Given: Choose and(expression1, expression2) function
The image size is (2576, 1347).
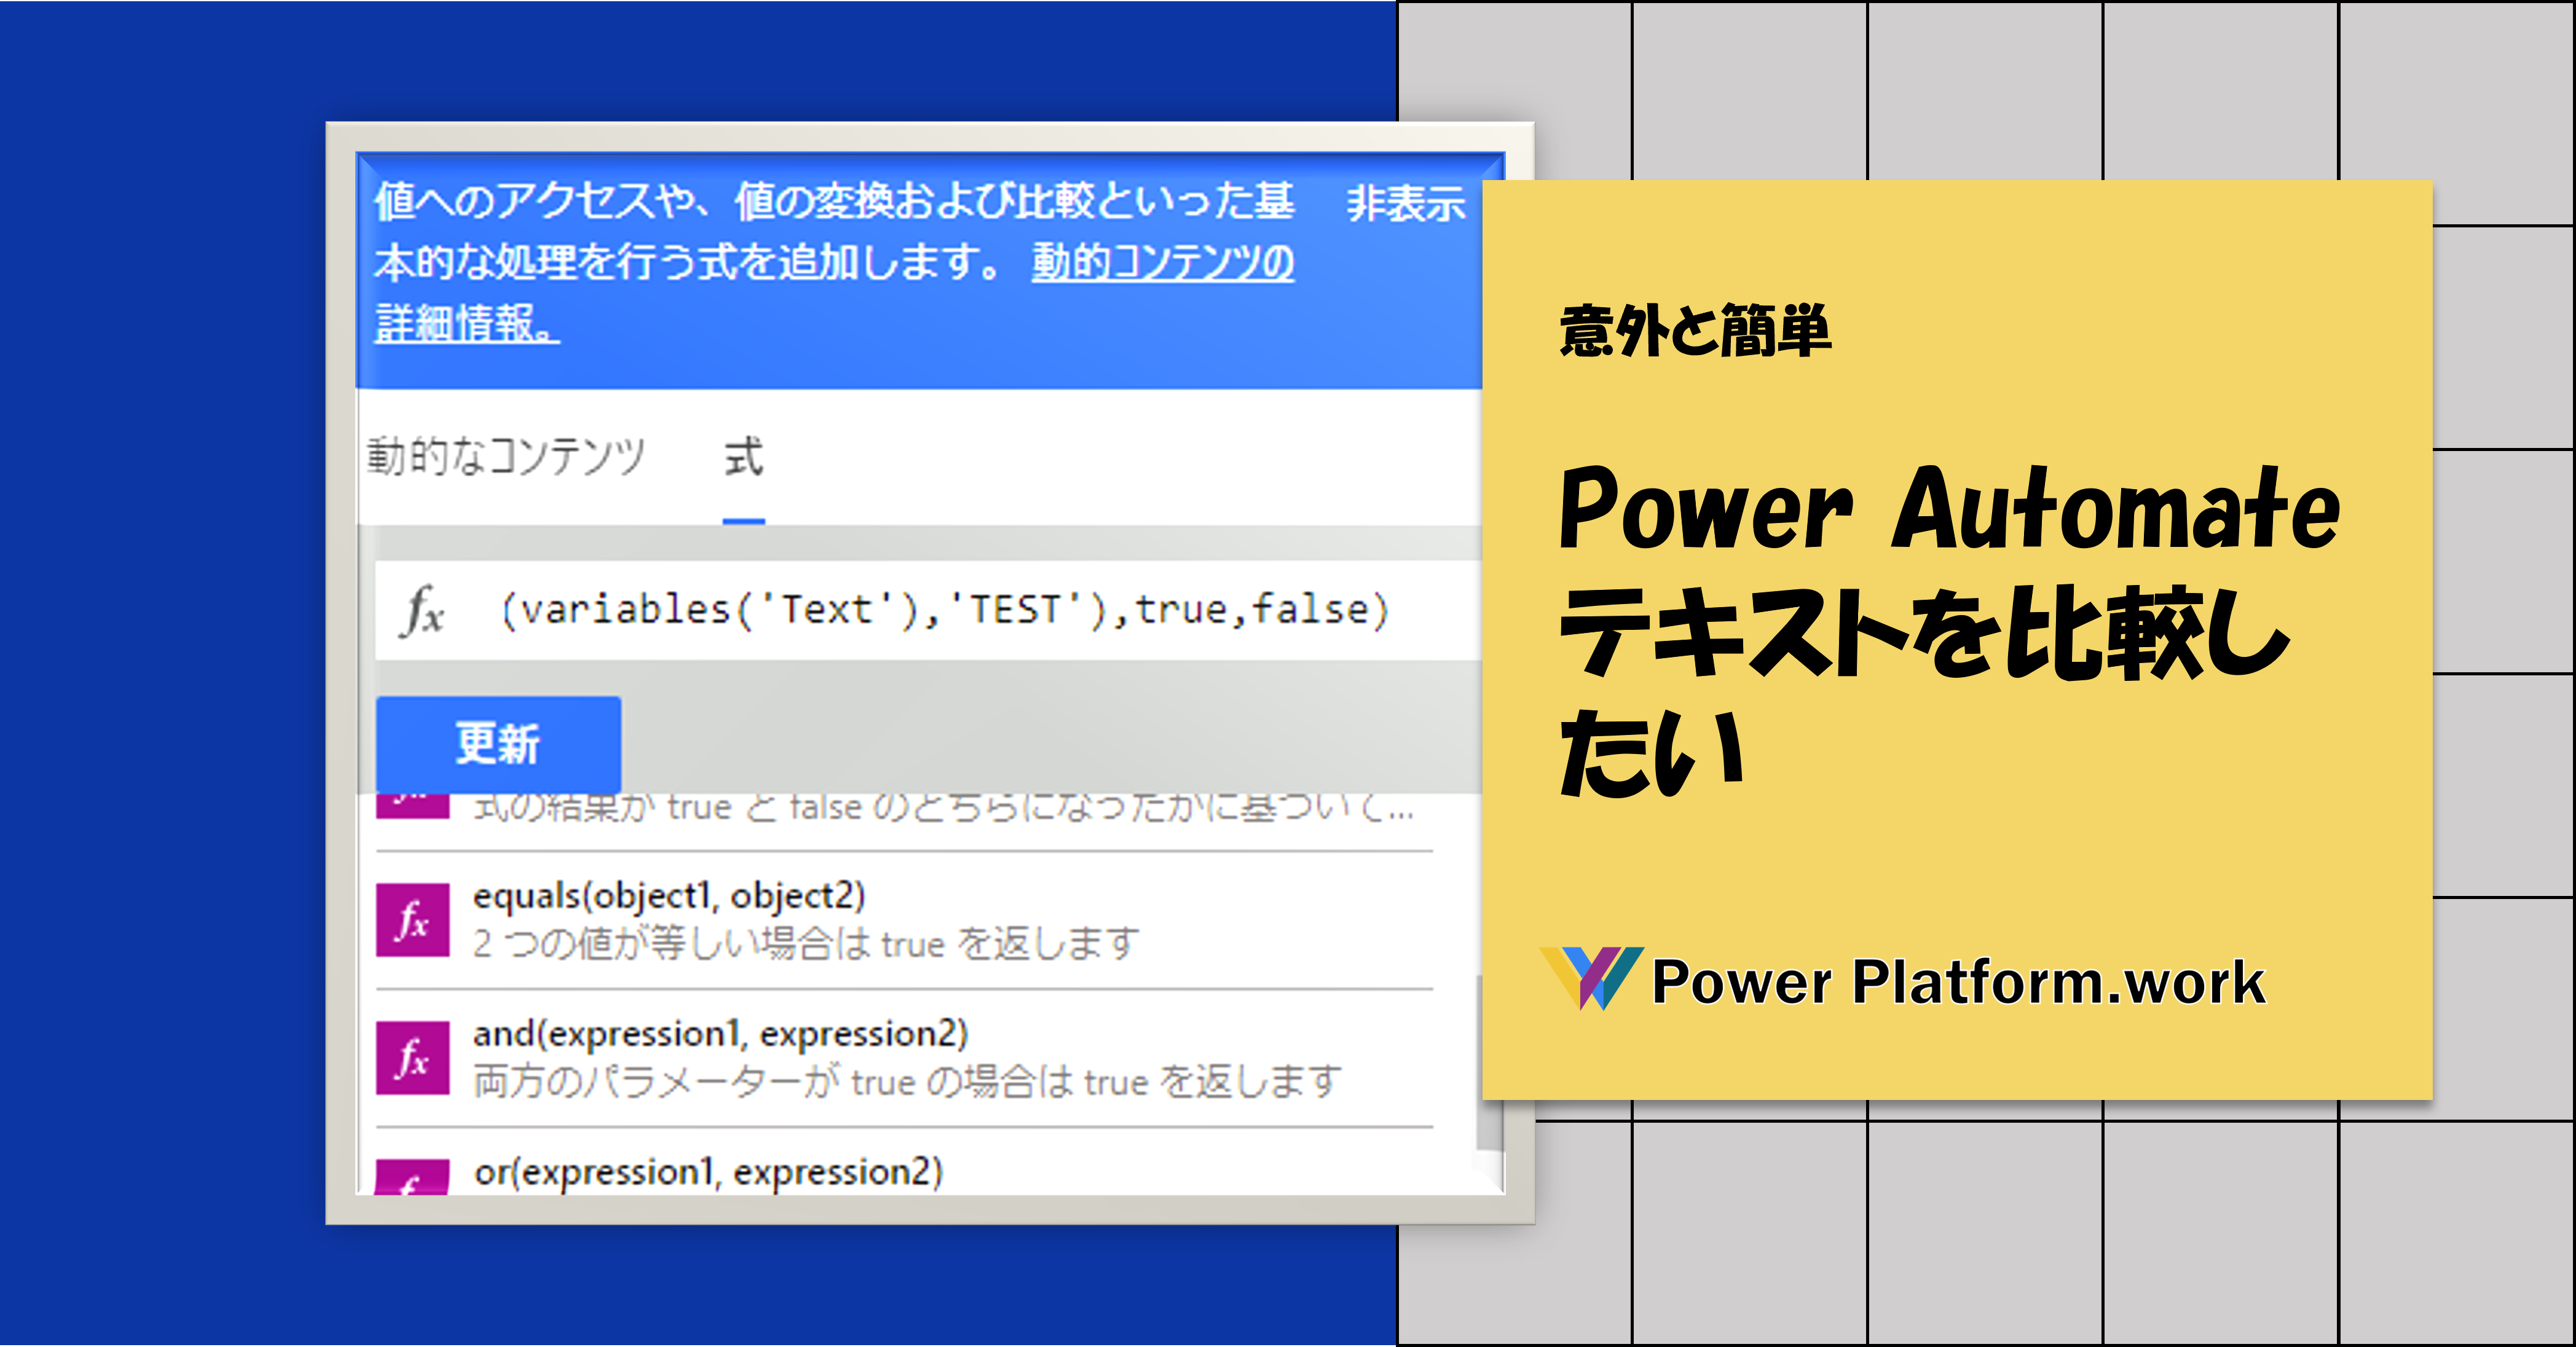Looking at the screenshot, I should coord(721,1034).
